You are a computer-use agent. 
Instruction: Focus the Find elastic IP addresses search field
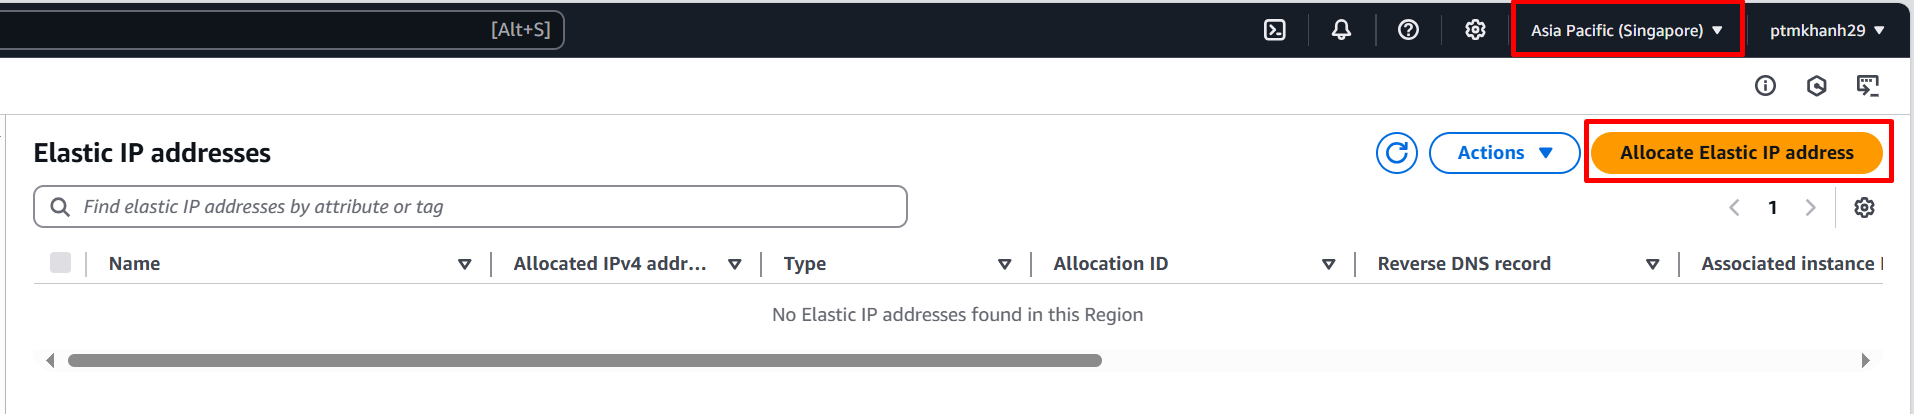pyautogui.click(x=470, y=207)
